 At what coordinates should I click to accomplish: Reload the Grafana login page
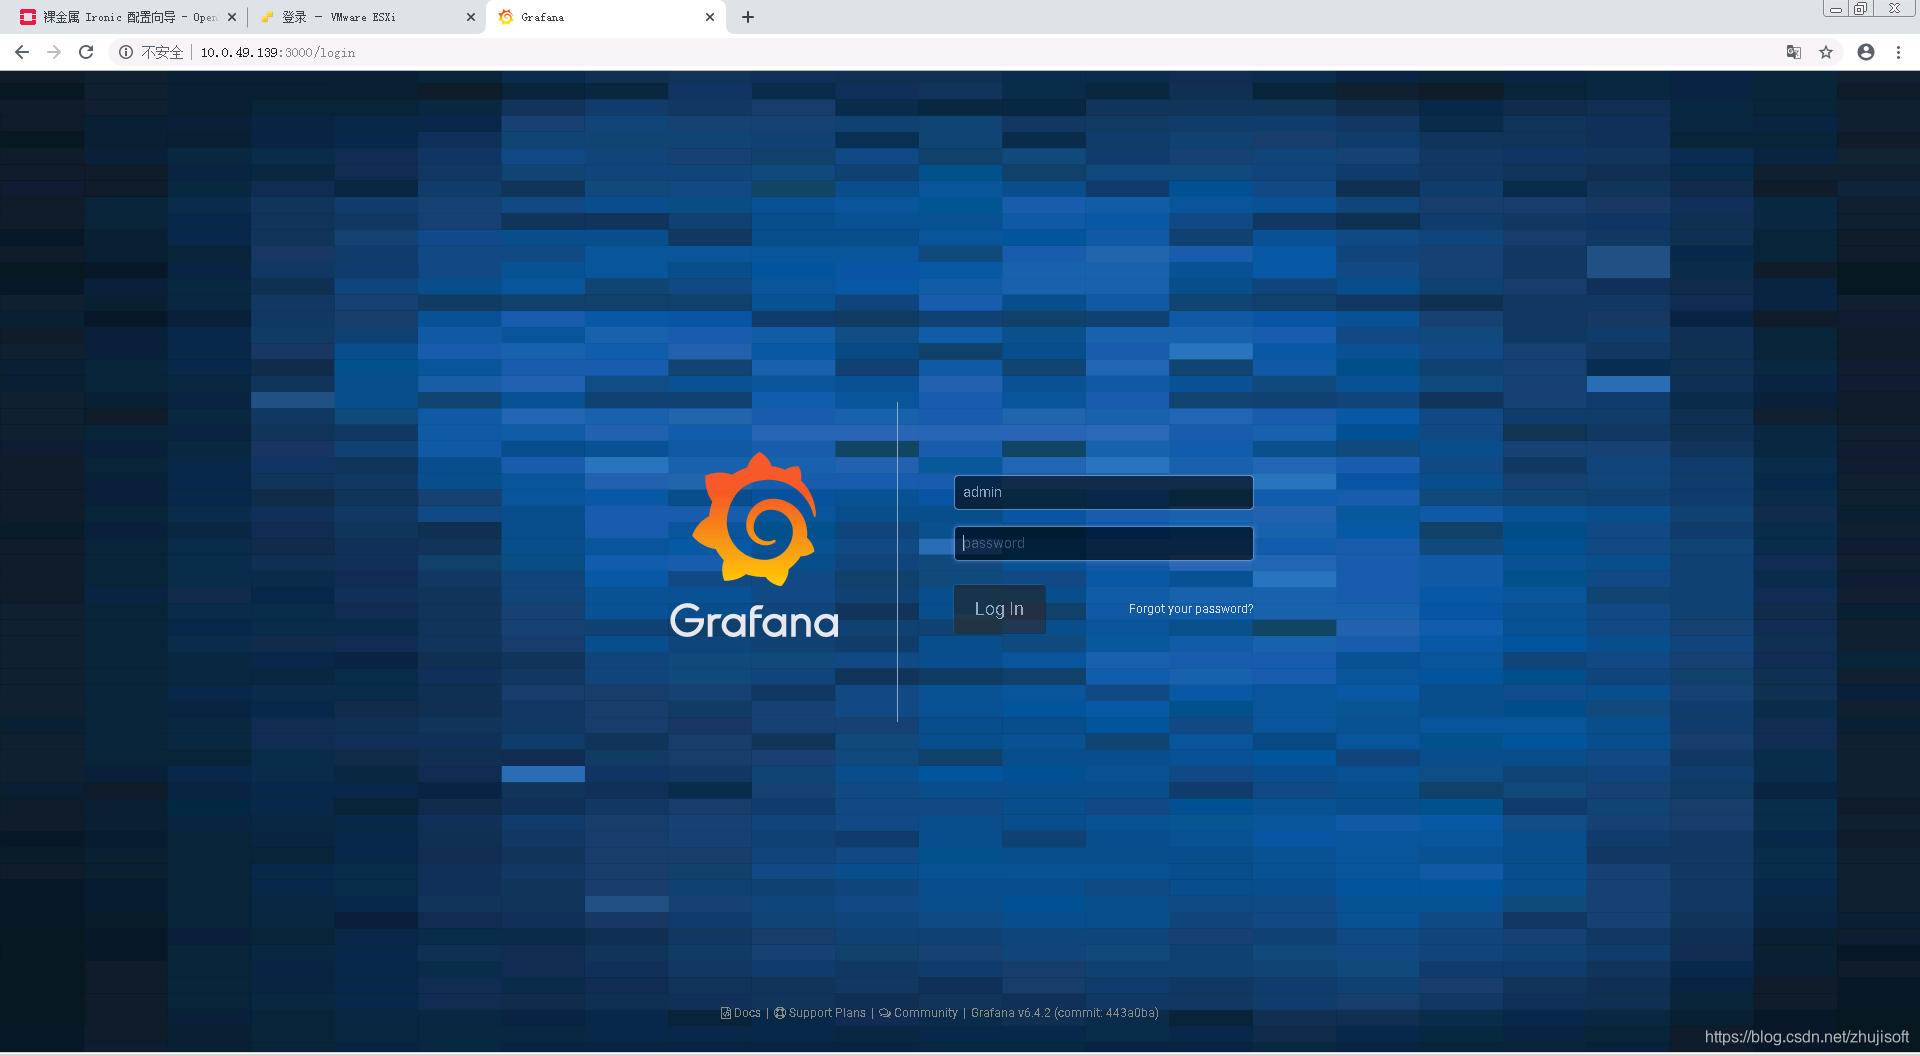86,52
